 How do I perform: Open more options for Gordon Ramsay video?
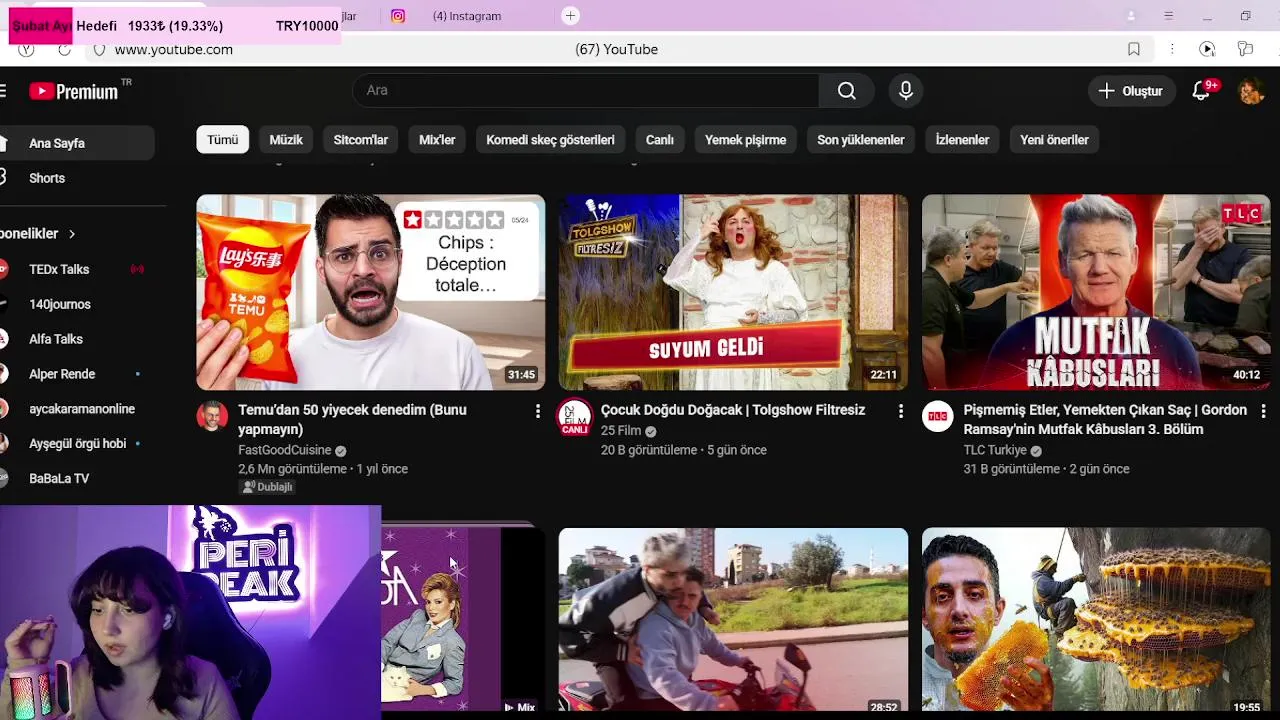tap(1263, 411)
